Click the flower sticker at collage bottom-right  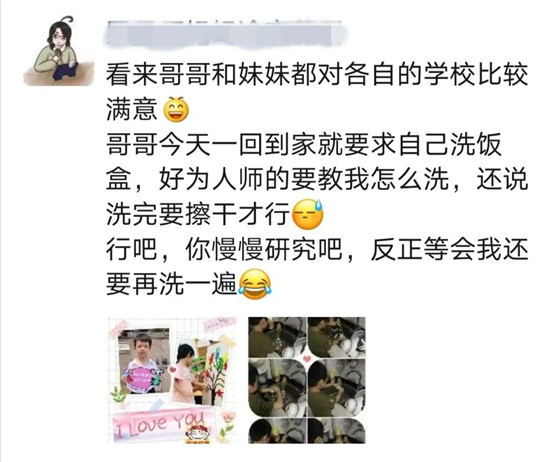click(226, 426)
